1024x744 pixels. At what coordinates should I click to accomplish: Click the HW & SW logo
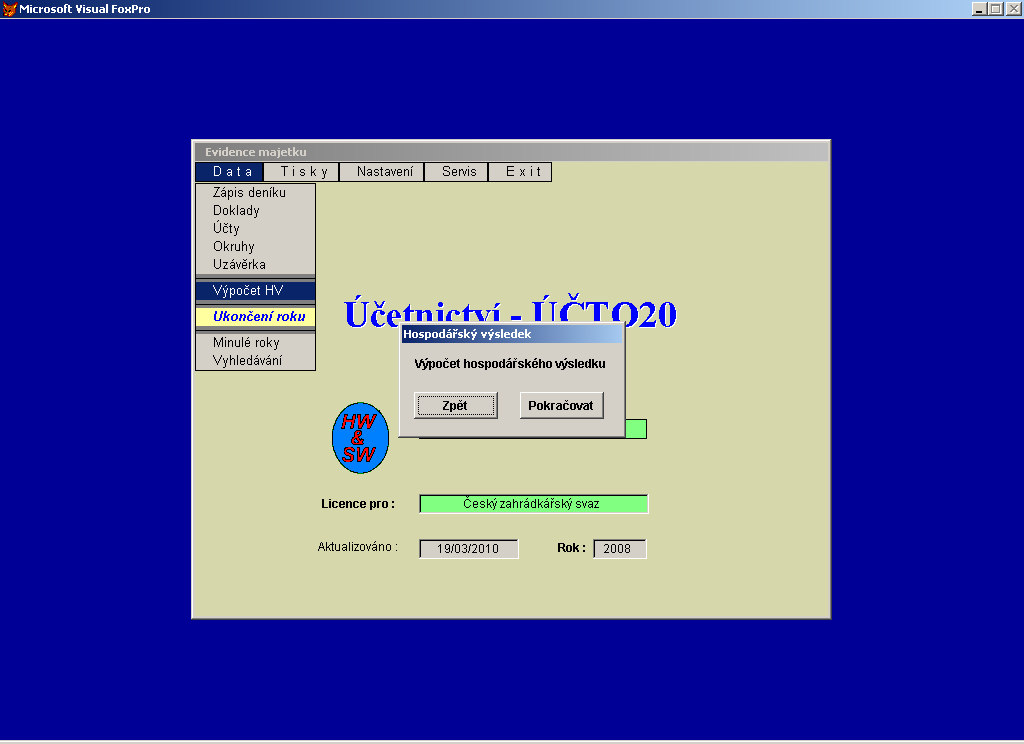tap(360, 438)
